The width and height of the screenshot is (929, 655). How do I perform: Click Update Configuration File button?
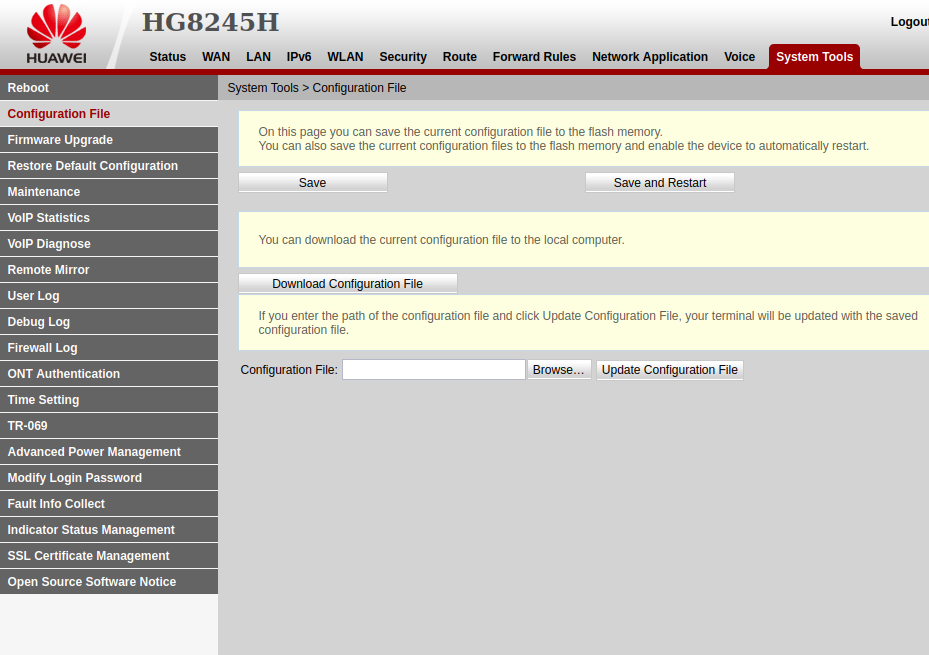[669, 370]
